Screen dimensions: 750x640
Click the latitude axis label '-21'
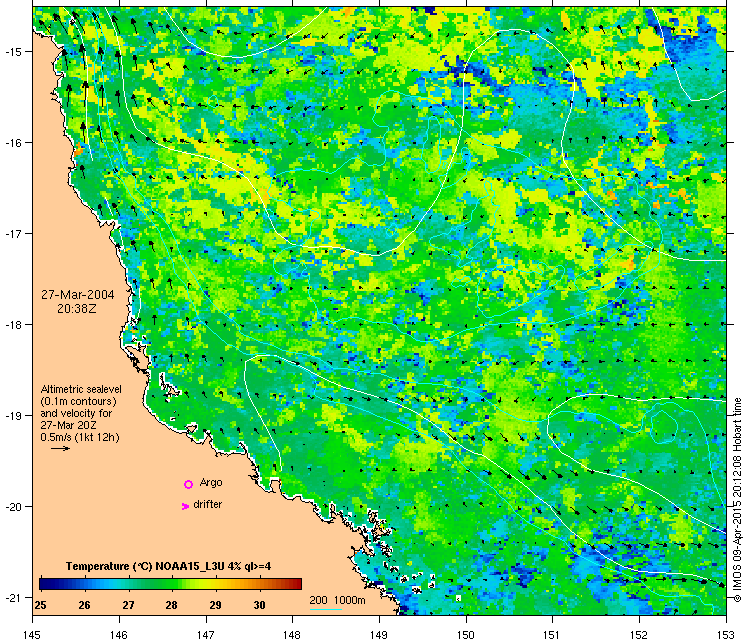[12, 597]
